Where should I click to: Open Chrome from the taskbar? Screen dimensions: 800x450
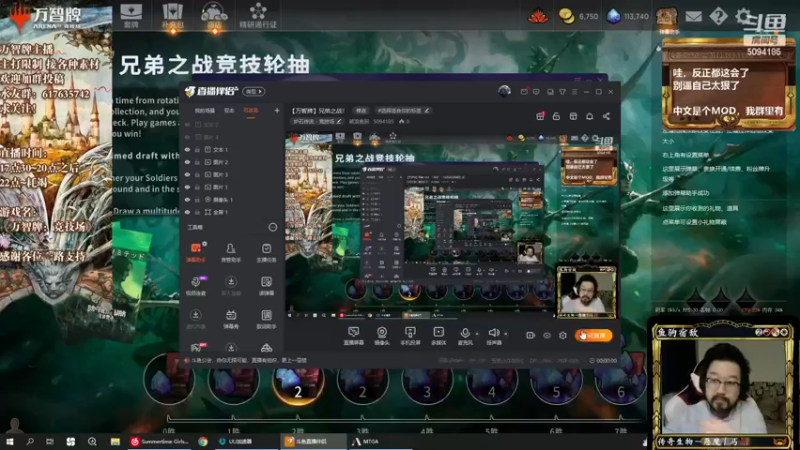203,441
